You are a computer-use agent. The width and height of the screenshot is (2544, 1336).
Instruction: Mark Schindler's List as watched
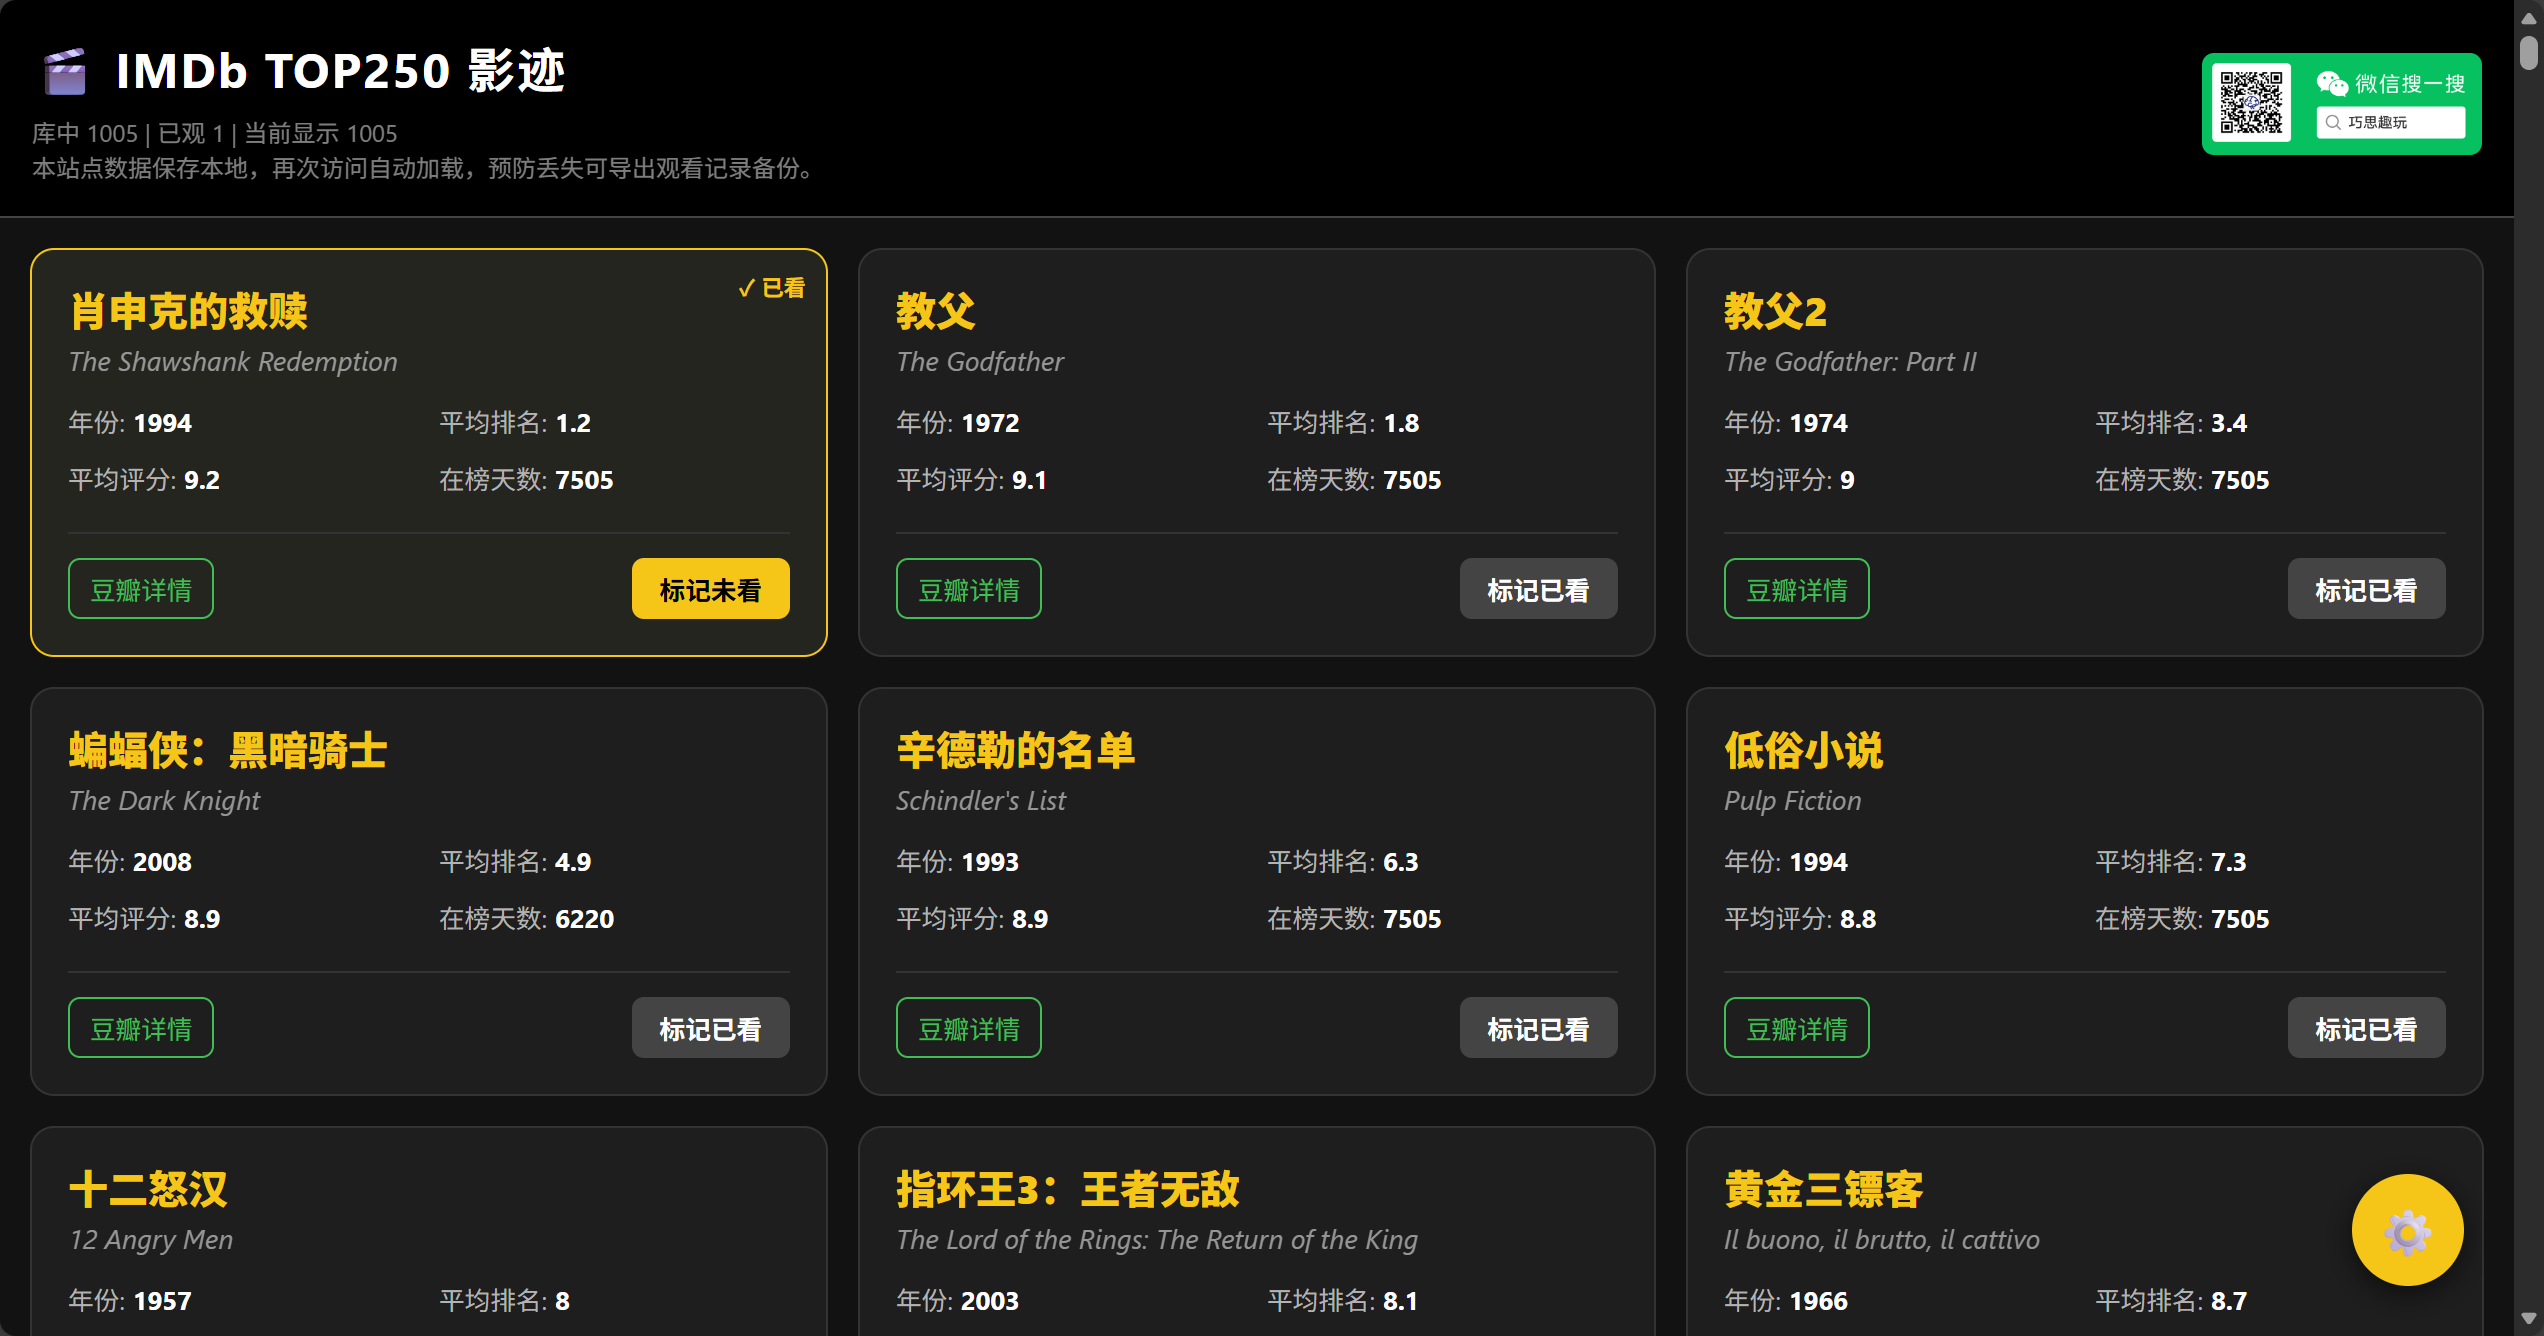pos(1537,1028)
